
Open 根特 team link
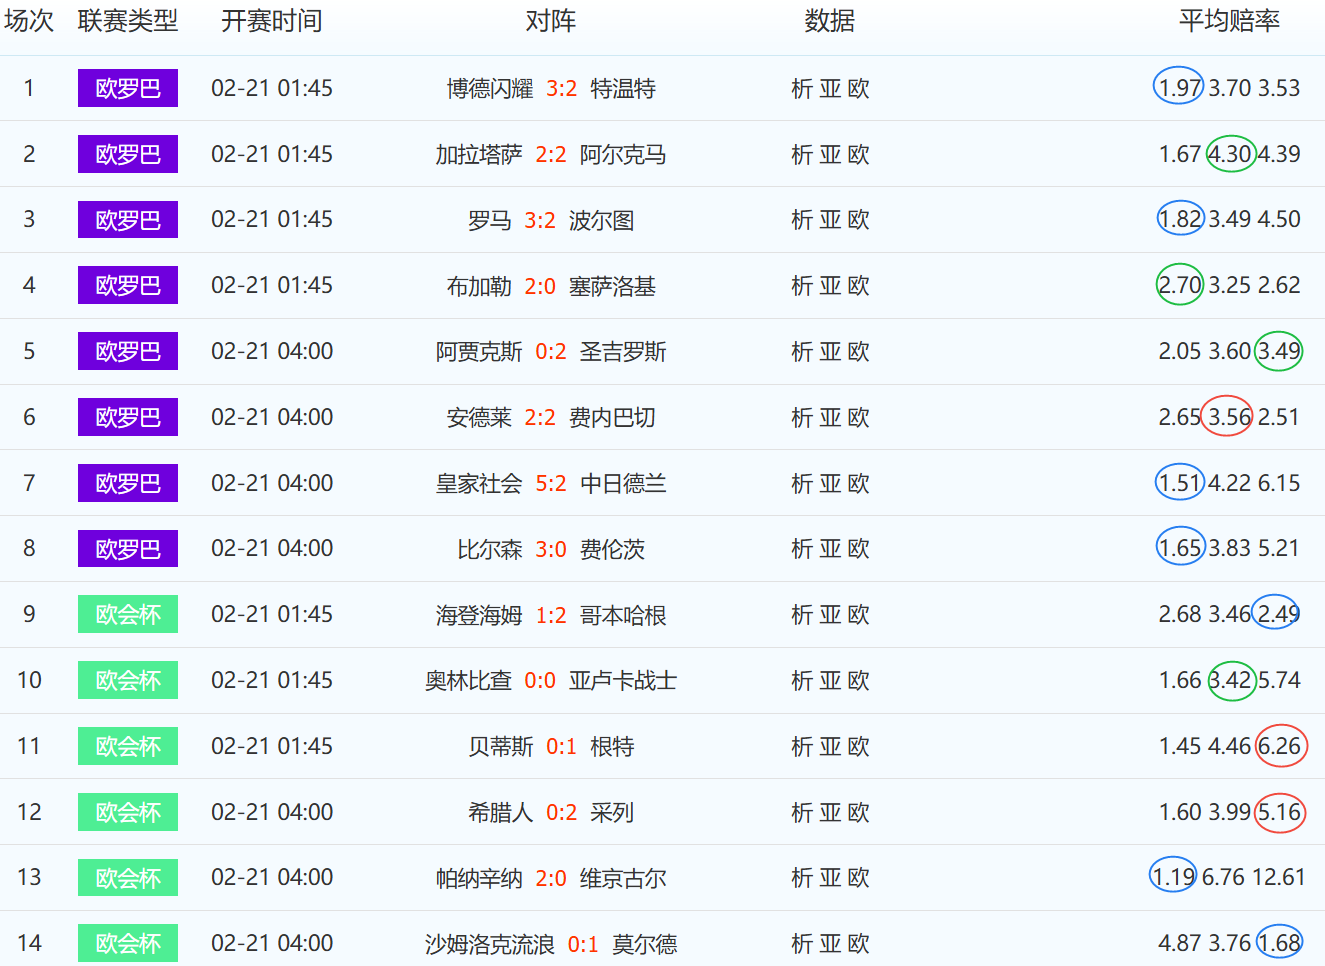tap(612, 747)
